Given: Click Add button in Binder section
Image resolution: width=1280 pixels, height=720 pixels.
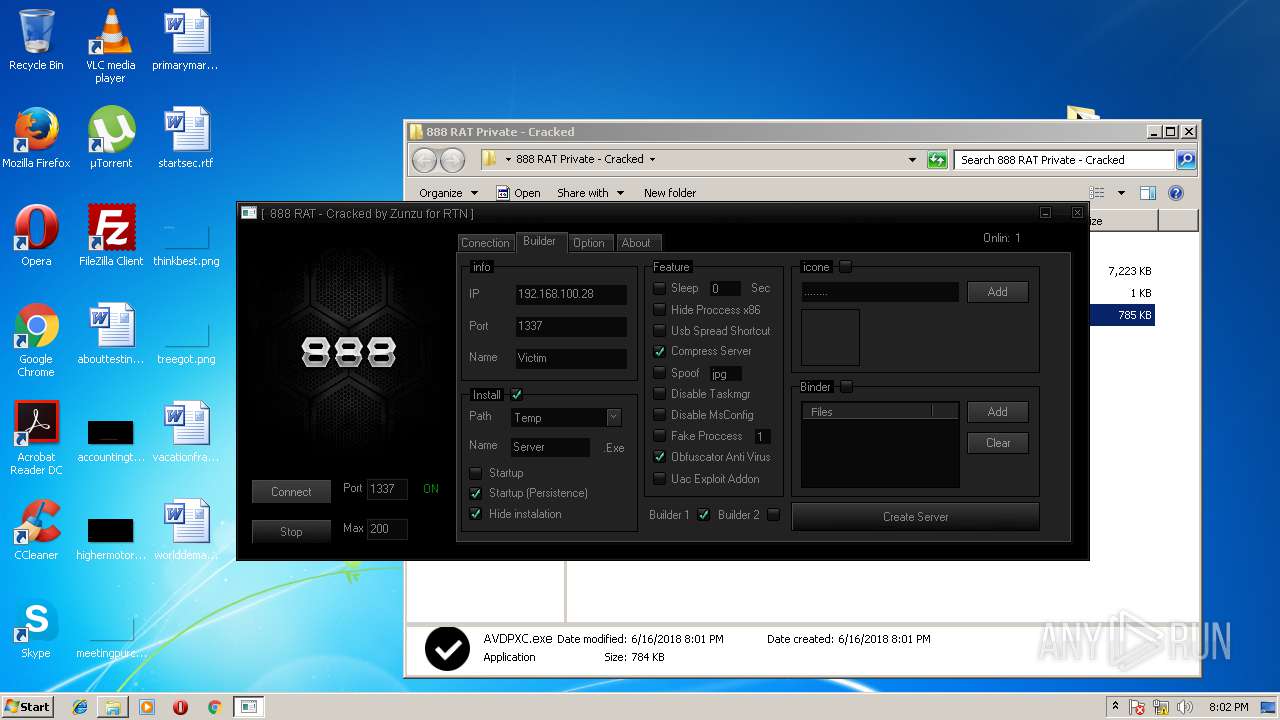Looking at the screenshot, I should coord(997,412).
